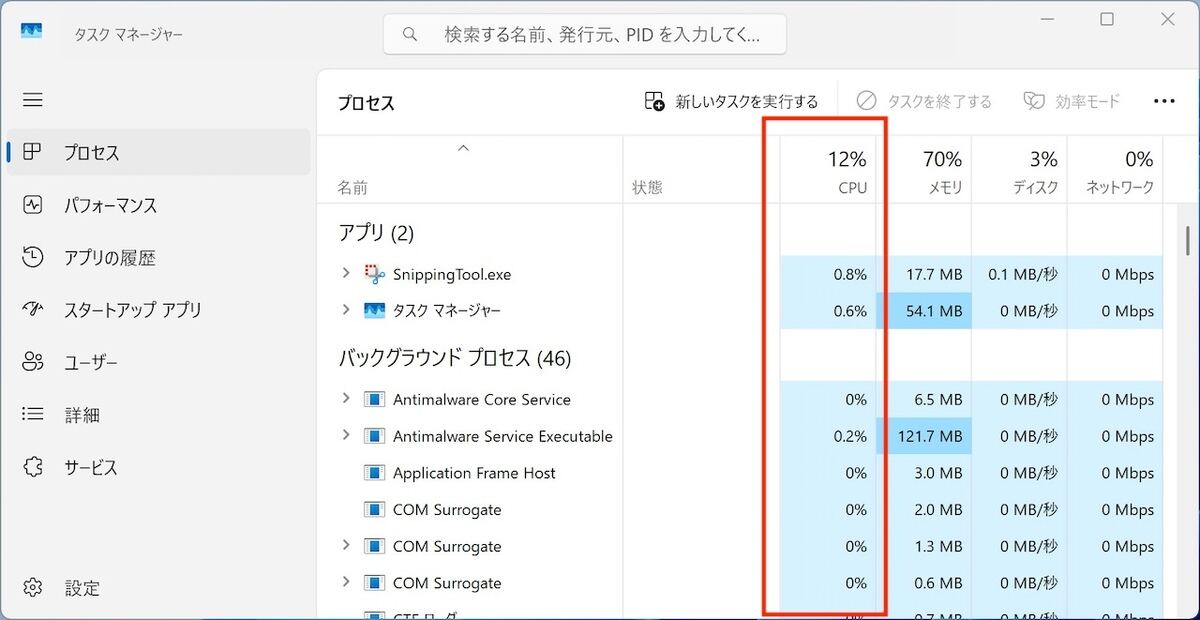Click the Task Manager app icon in title bar
Image resolution: width=1200 pixels, height=620 pixels.
click(x=32, y=31)
